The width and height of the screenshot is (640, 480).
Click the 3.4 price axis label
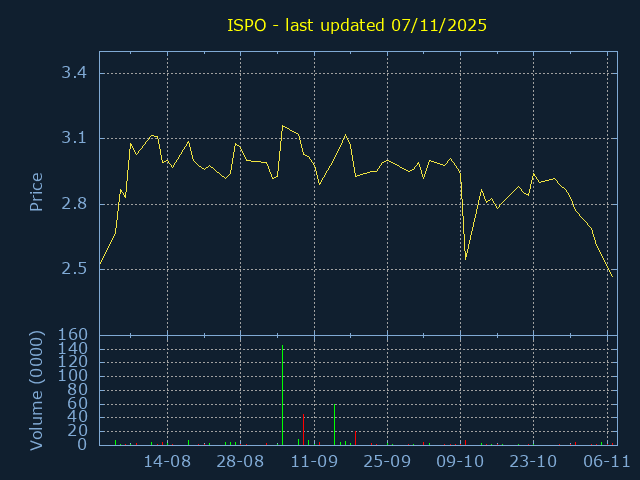click(x=72, y=73)
